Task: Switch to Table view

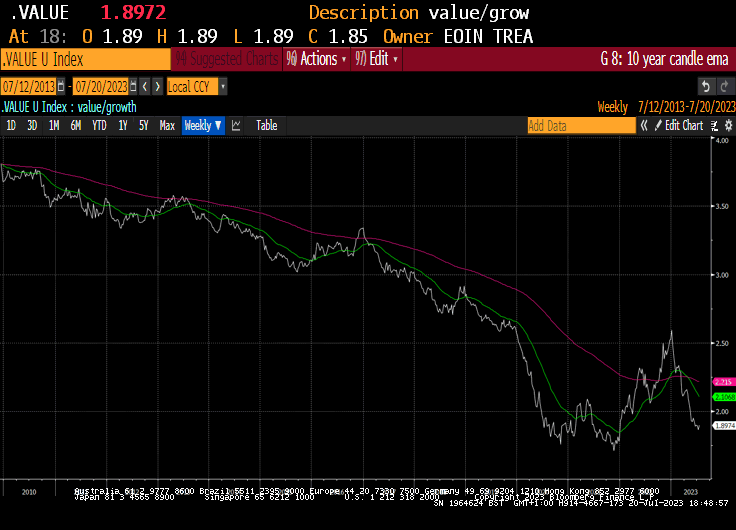Action: pyautogui.click(x=267, y=125)
